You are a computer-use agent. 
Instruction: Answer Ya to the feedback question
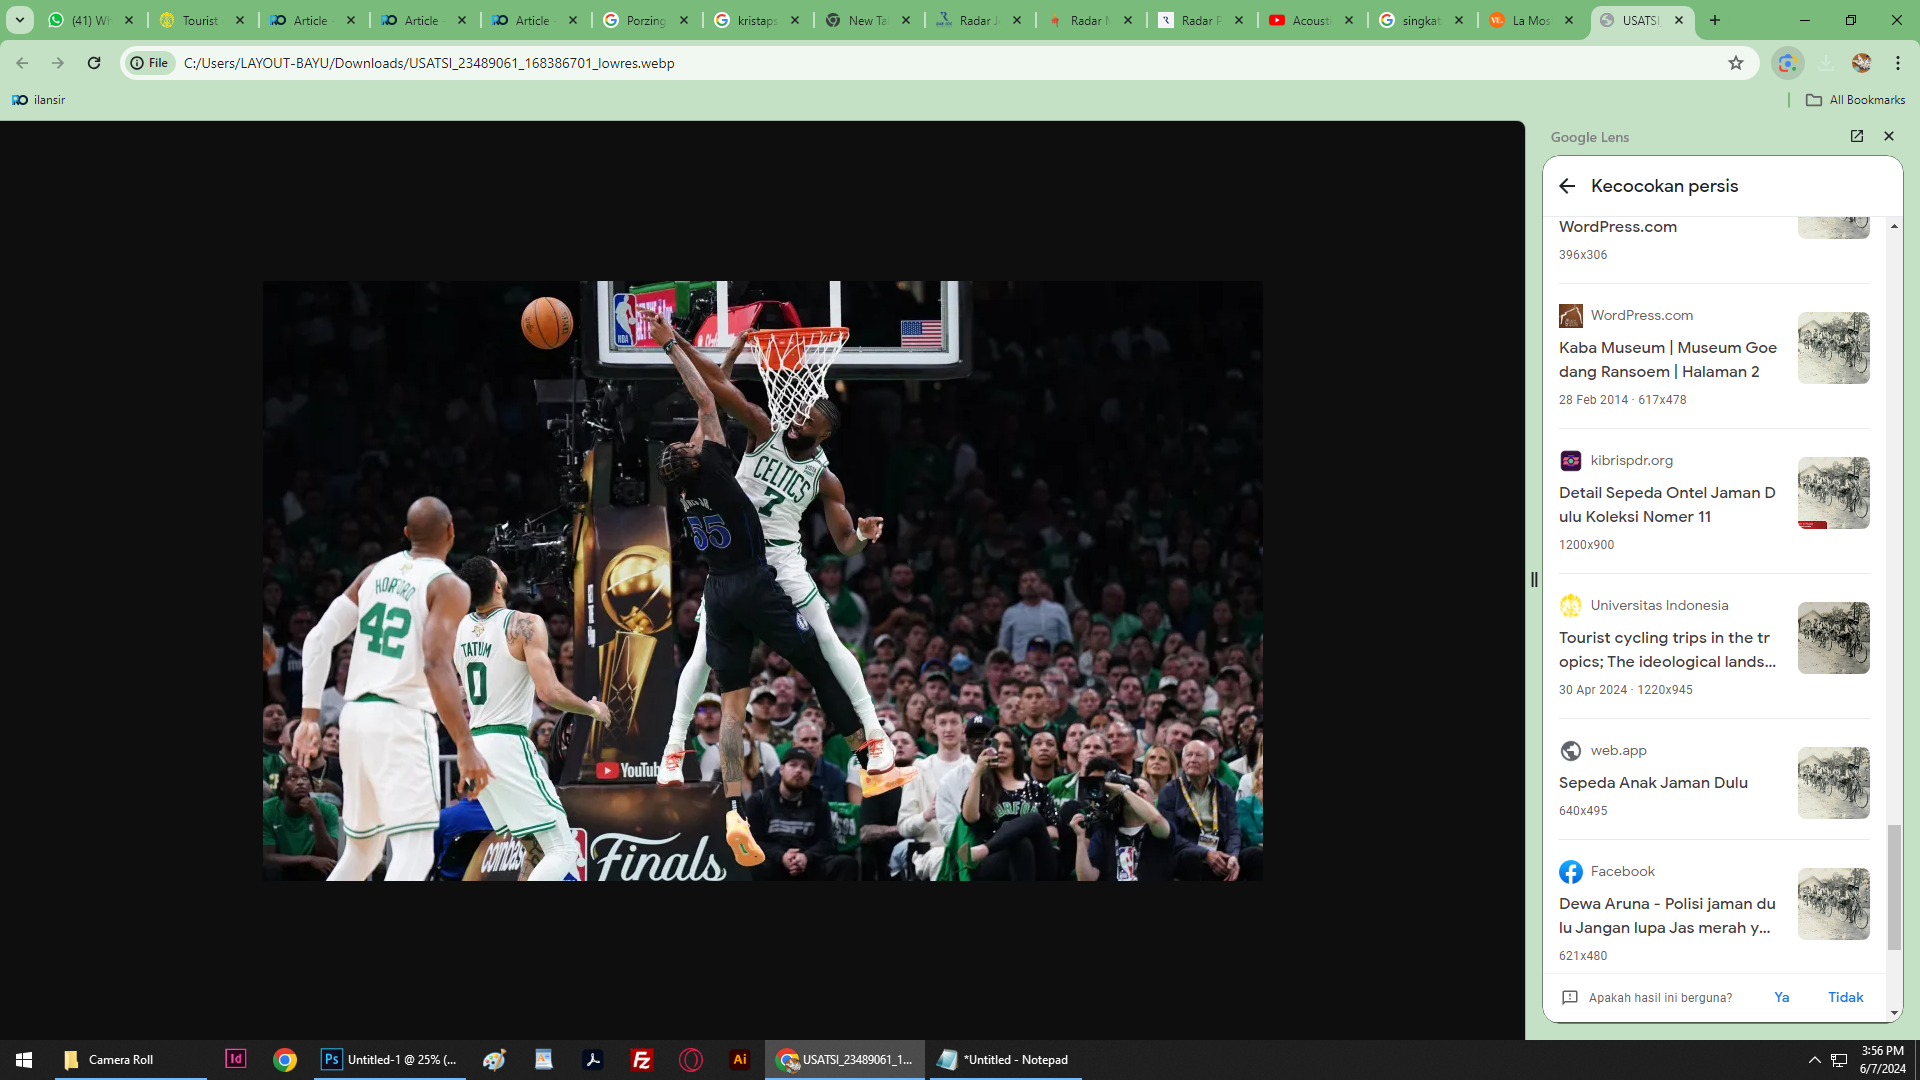[1781, 997]
